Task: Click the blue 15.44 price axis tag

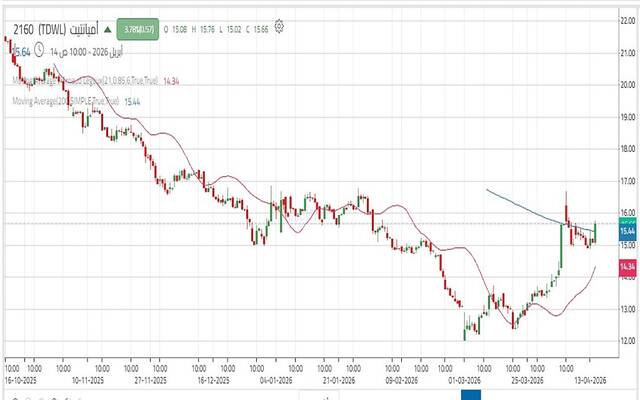Action: pos(627,231)
